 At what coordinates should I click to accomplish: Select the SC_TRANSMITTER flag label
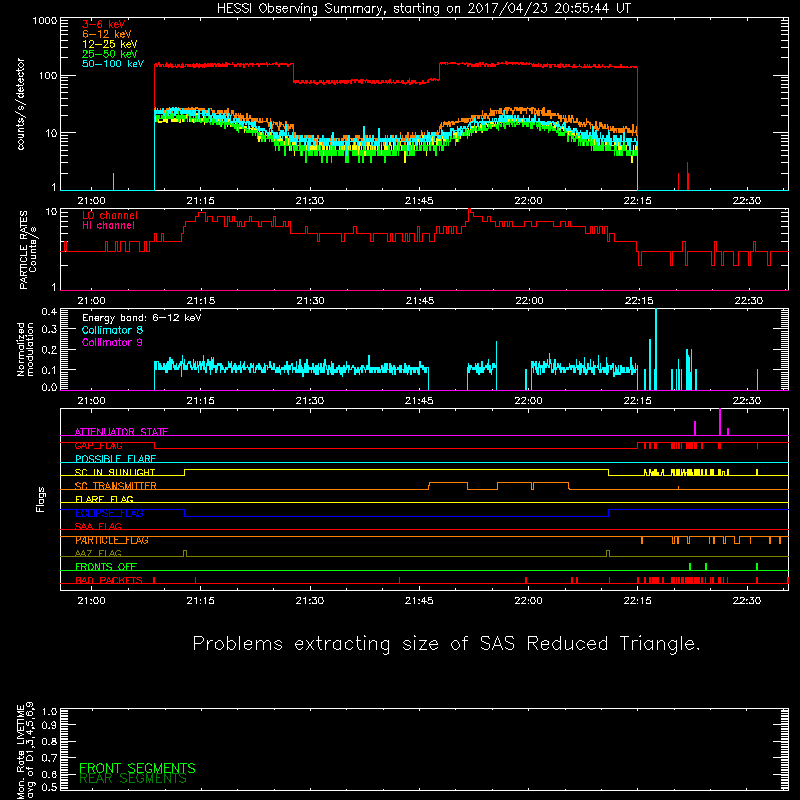116,486
